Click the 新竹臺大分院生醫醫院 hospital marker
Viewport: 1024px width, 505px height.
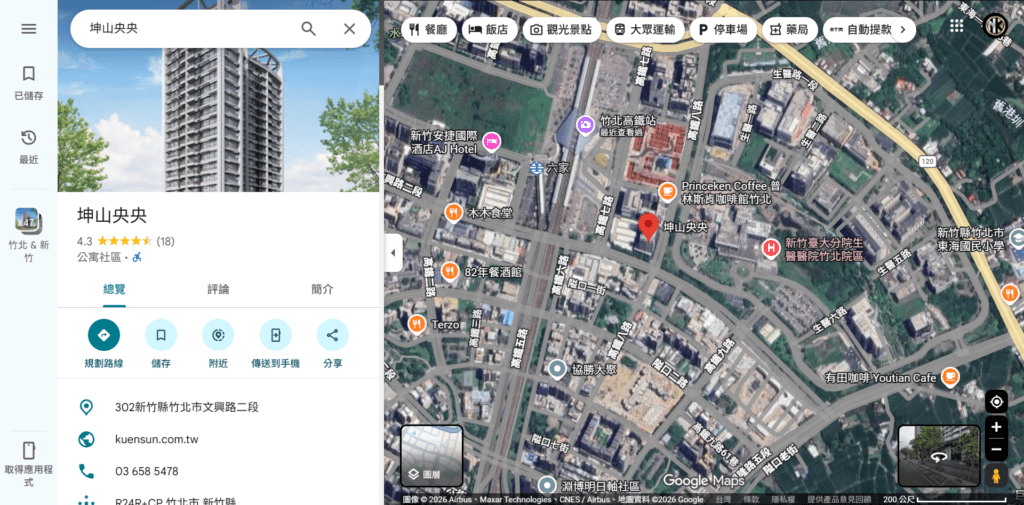(771, 249)
